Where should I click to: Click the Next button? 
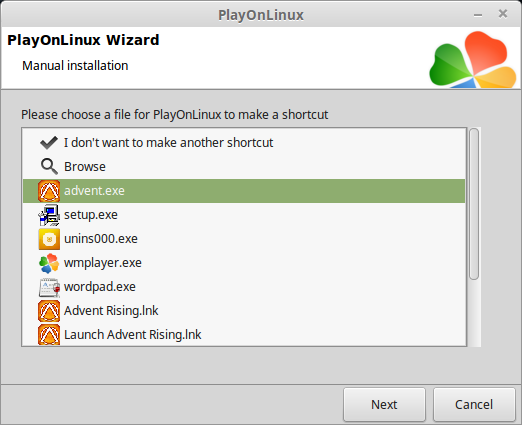pyautogui.click(x=384, y=405)
